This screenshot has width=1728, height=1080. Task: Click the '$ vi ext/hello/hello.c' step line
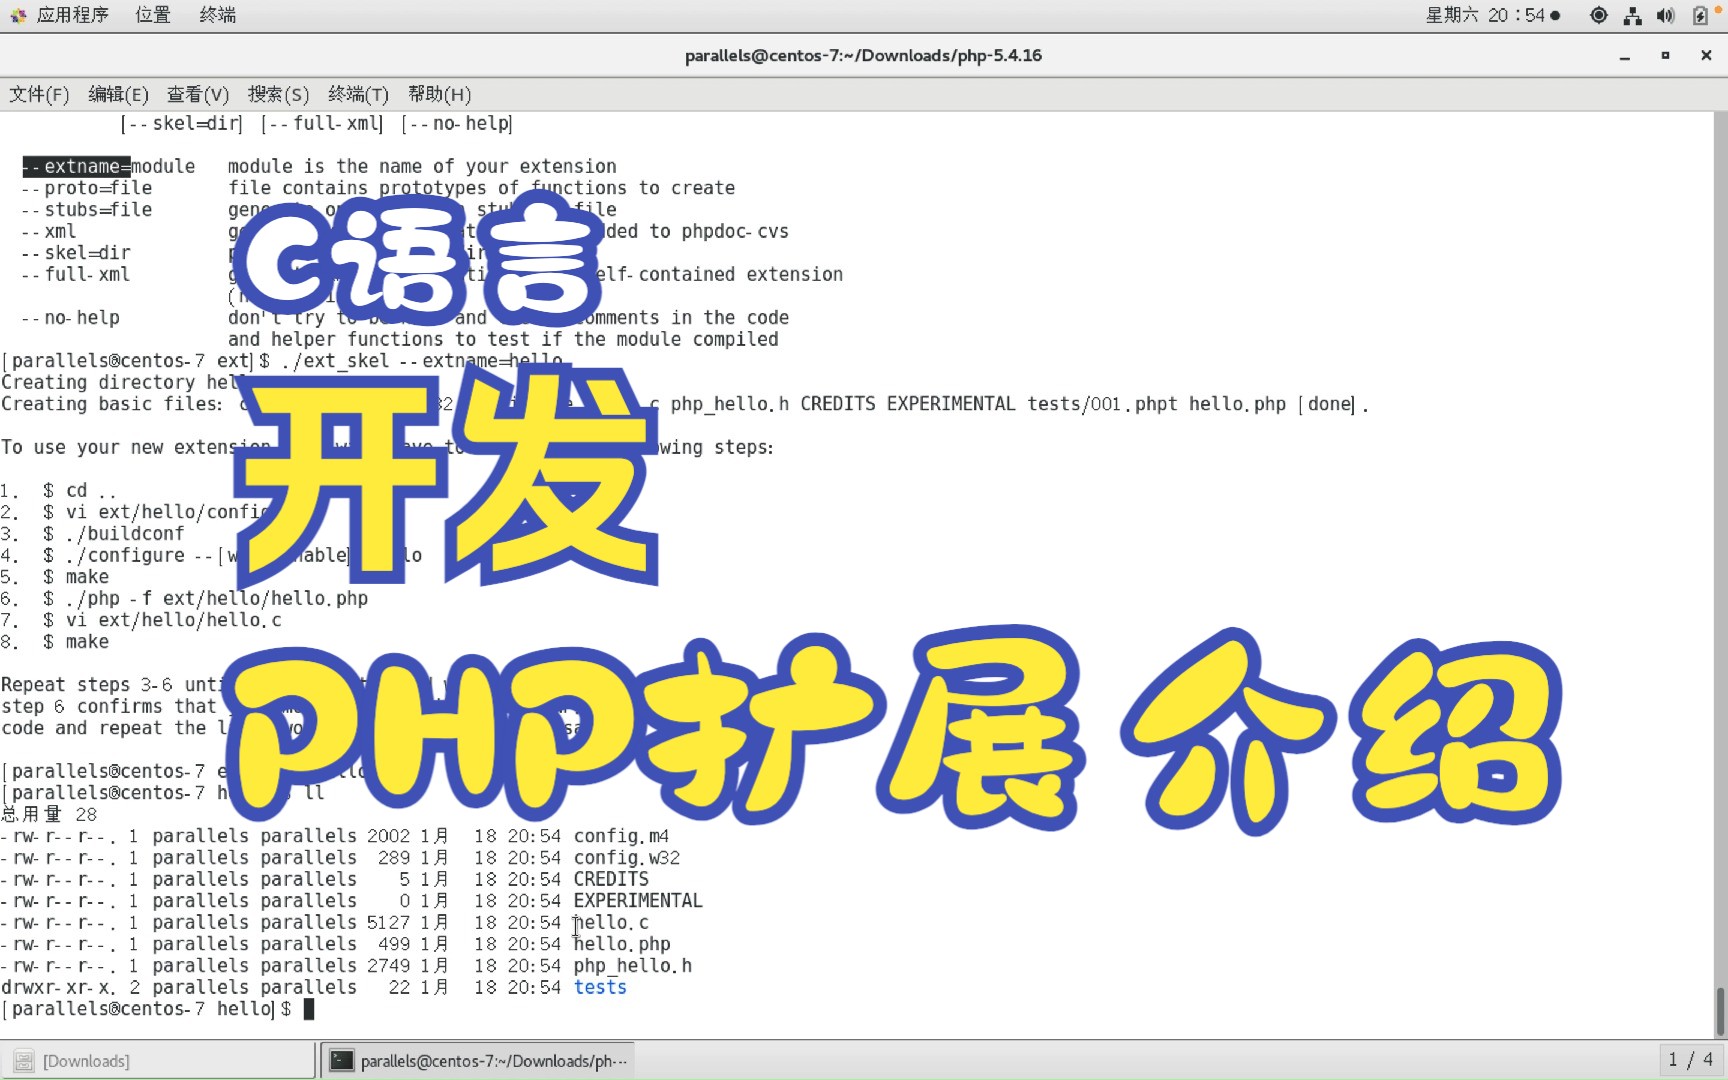pos(162,620)
